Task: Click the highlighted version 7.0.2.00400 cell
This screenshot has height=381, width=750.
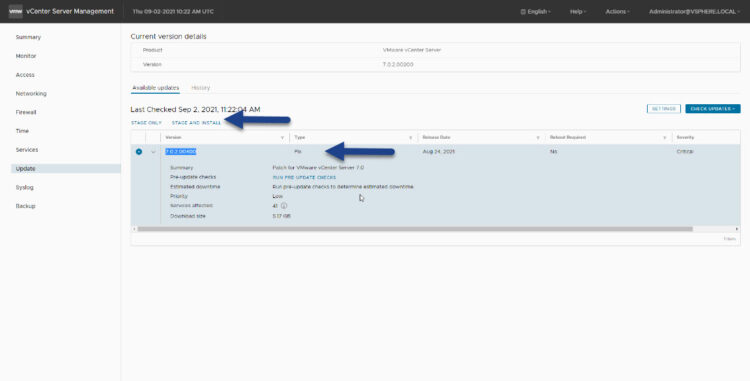Action: (x=181, y=152)
